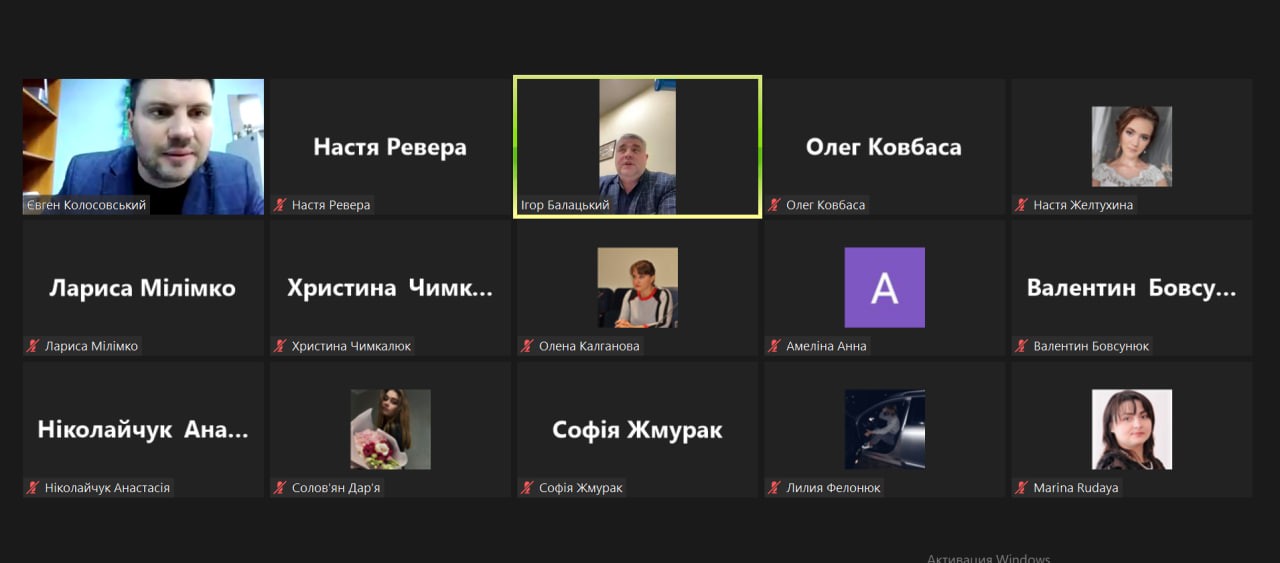Screen dimensions: 1280x563
Task: Click the small Ніколайчук Анастасія name label
Action: pyautogui.click(x=107, y=488)
